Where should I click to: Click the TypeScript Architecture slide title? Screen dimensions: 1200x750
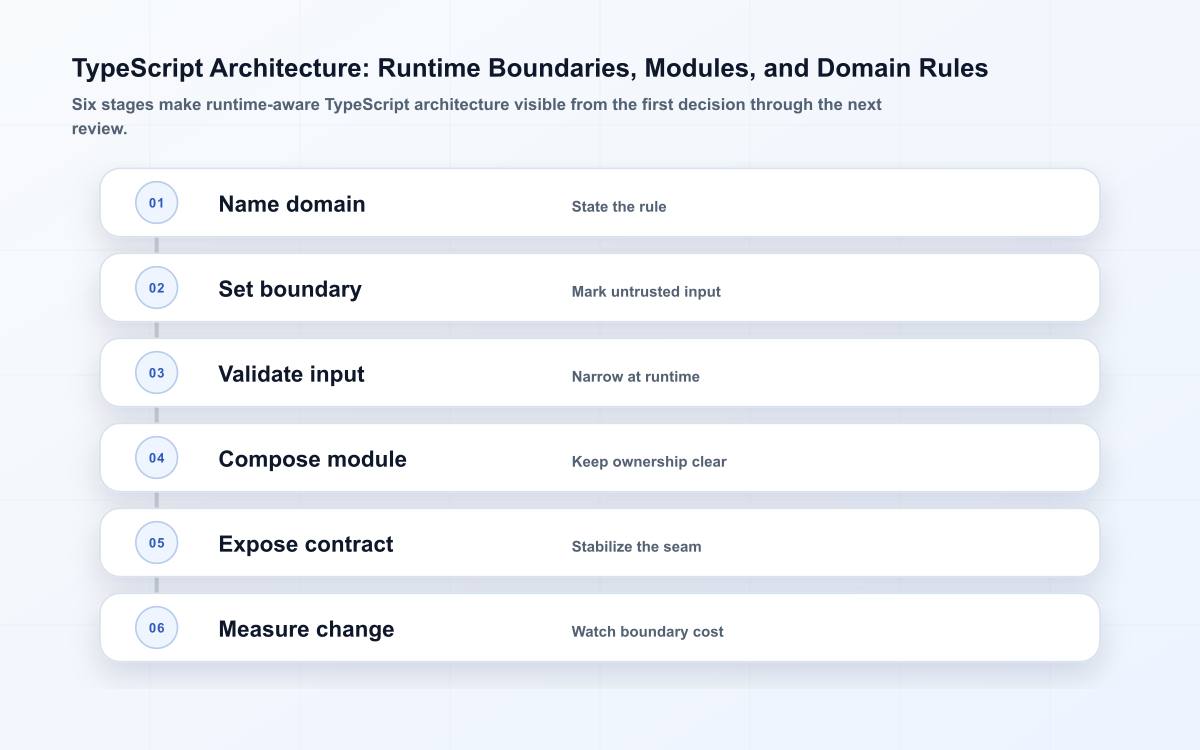click(530, 68)
